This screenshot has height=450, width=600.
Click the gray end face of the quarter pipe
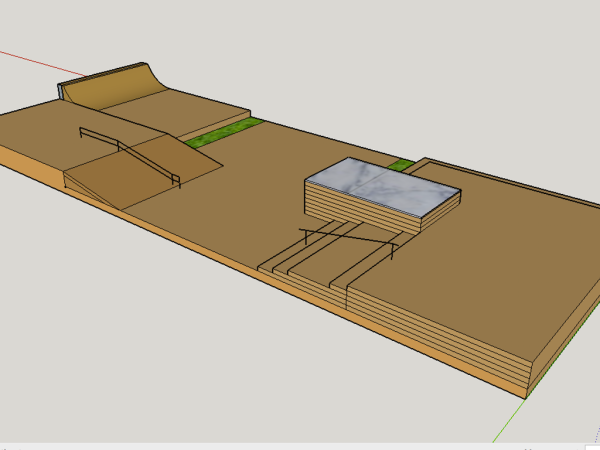(x=62, y=91)
